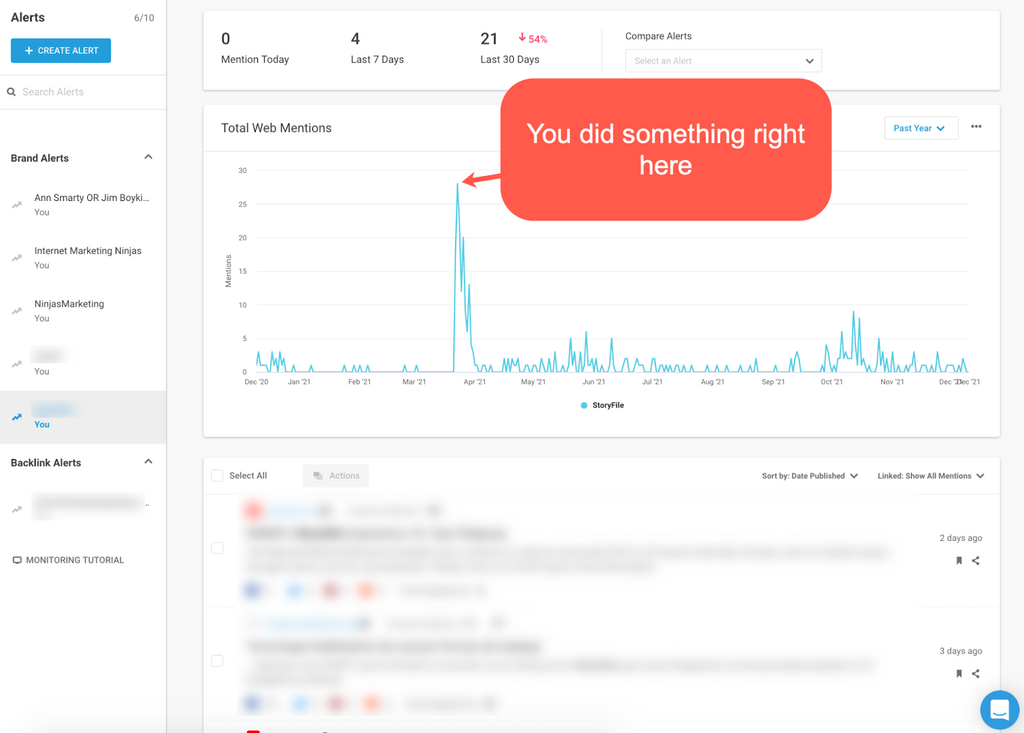Image resolution: width=1024 pixels, height=733 pixels.
Task: Tick checkbox for the first mention
Action: click(217, 548)
